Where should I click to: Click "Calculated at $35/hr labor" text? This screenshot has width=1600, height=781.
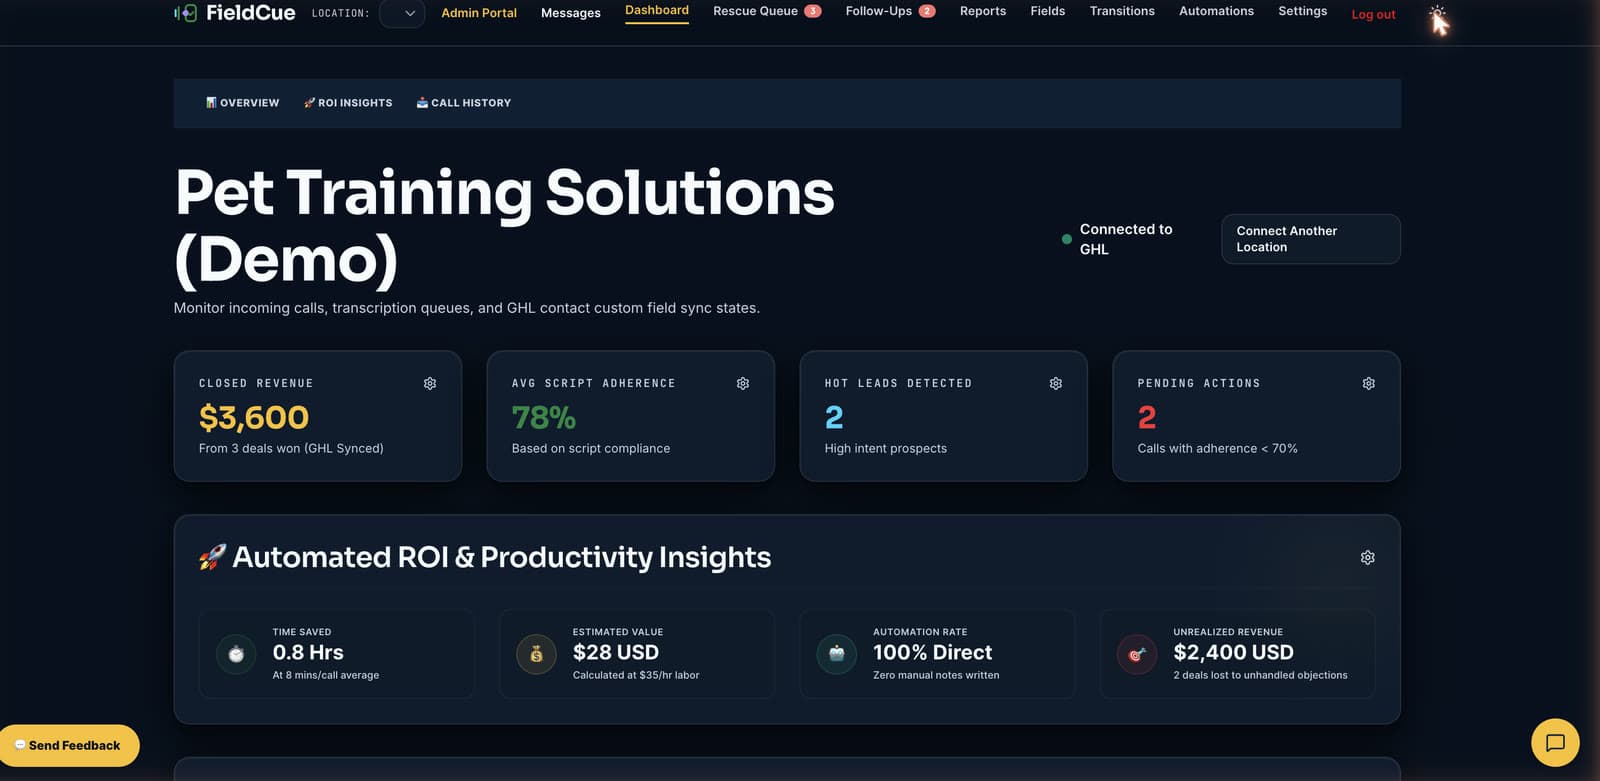coord(636,676)
